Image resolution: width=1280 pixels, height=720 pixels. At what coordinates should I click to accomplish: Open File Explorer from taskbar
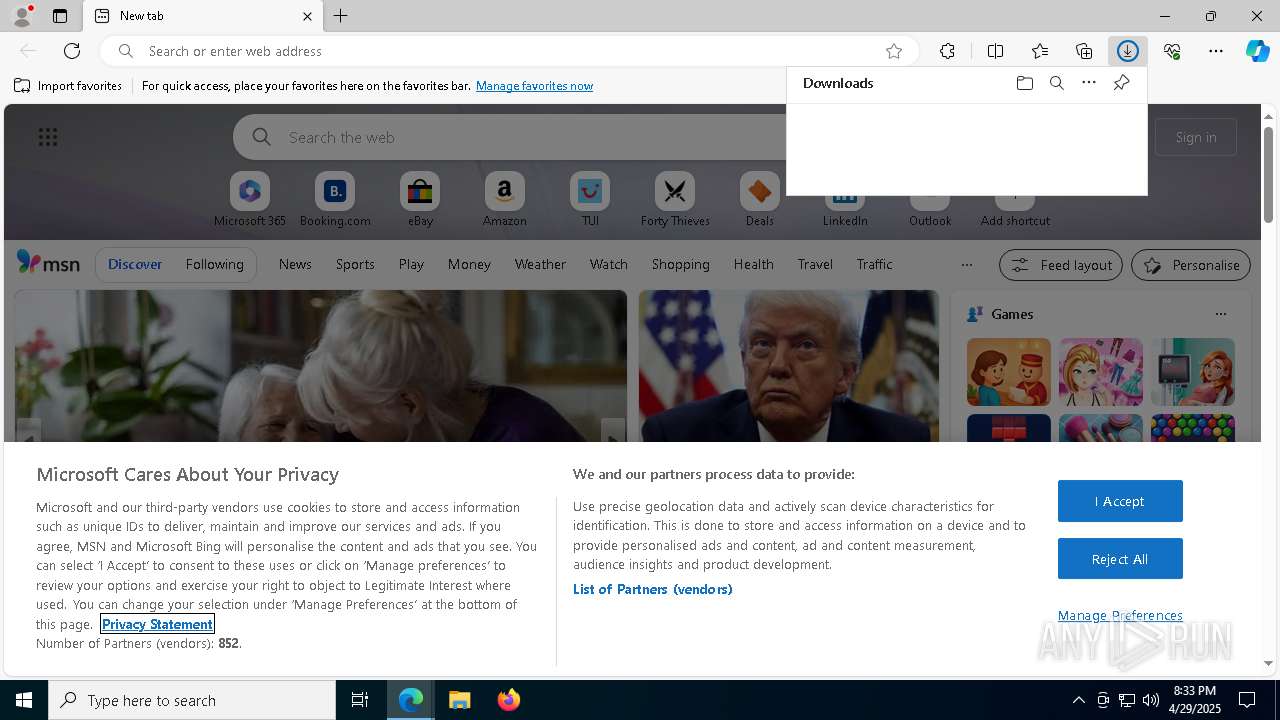[x=460, y=700]
